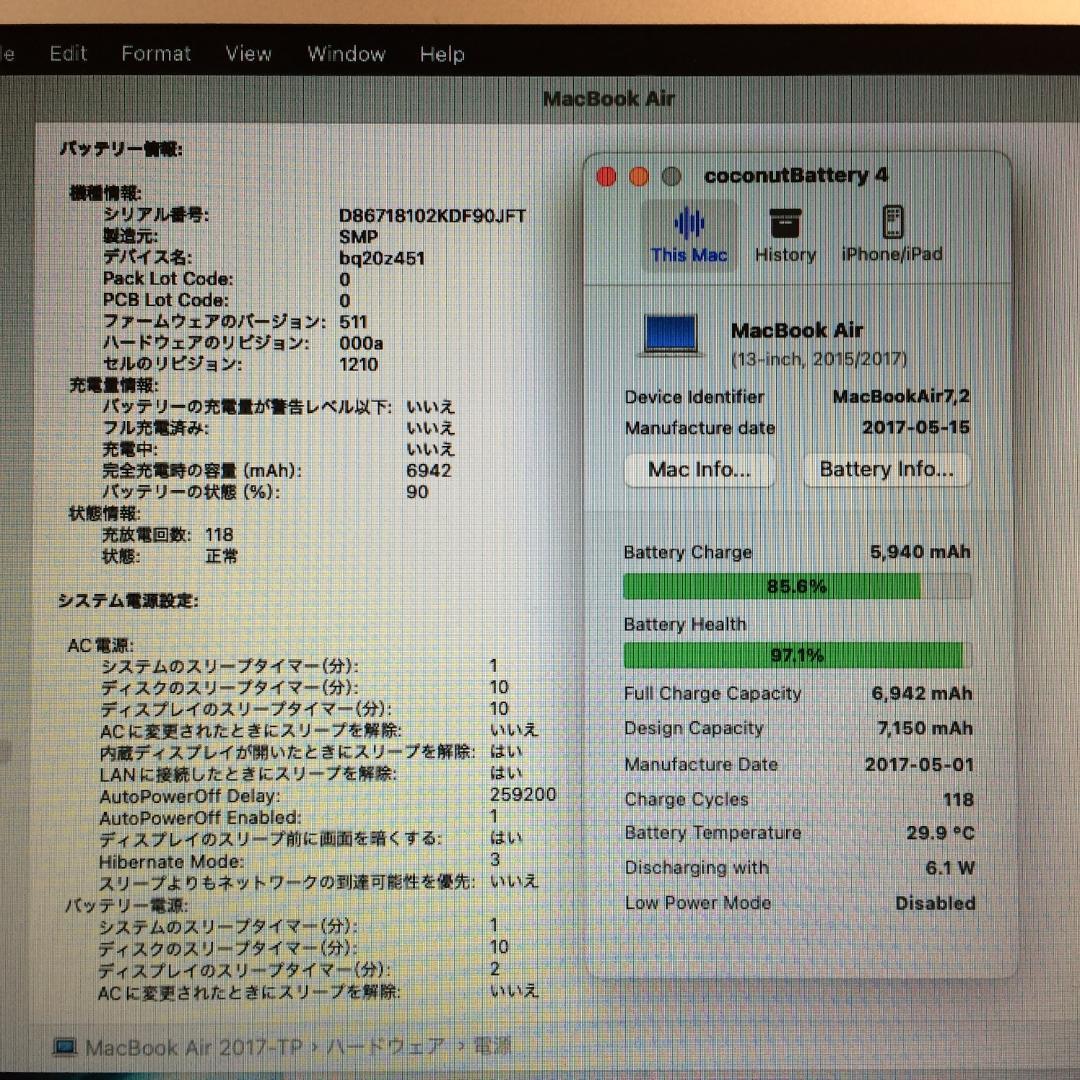This screenshot has width=1080, height=1080.
Task: Open the Edit menu
Action: (x=68, y=53)
